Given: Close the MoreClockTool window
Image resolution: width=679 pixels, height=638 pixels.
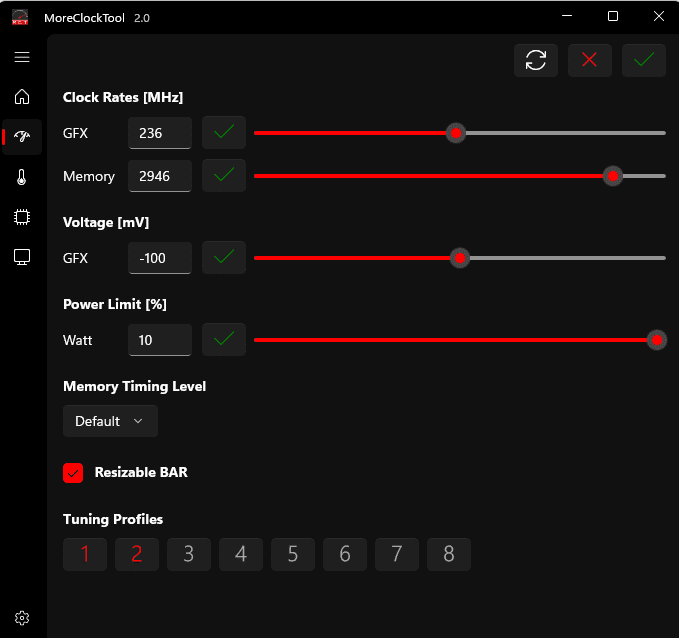Looking at the screenshot, I should coord(659,16).
